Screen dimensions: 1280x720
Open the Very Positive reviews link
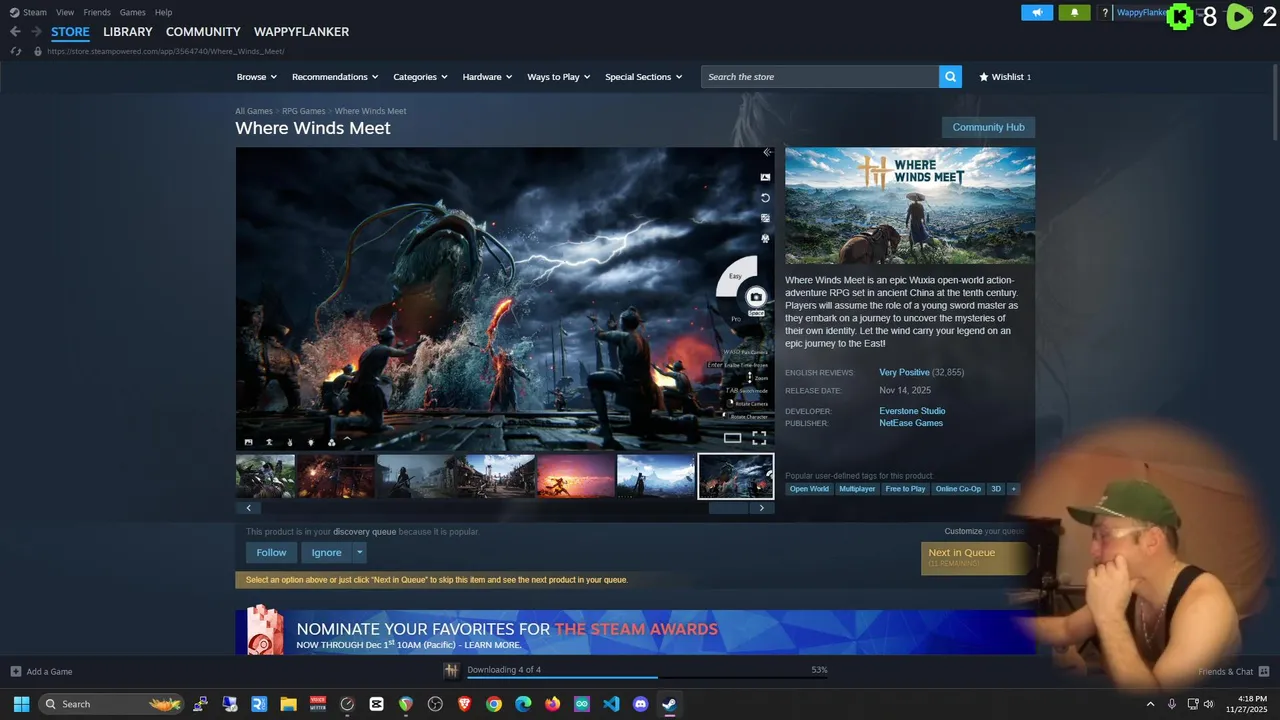[904, 372]
